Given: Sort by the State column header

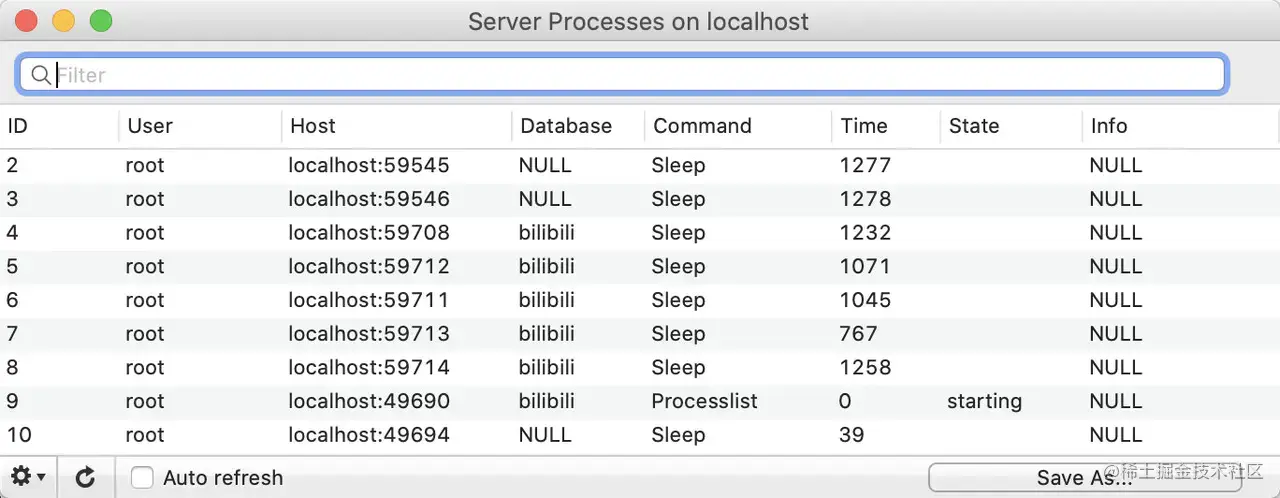Looking at the screenshot, I should tap(974, 126).
